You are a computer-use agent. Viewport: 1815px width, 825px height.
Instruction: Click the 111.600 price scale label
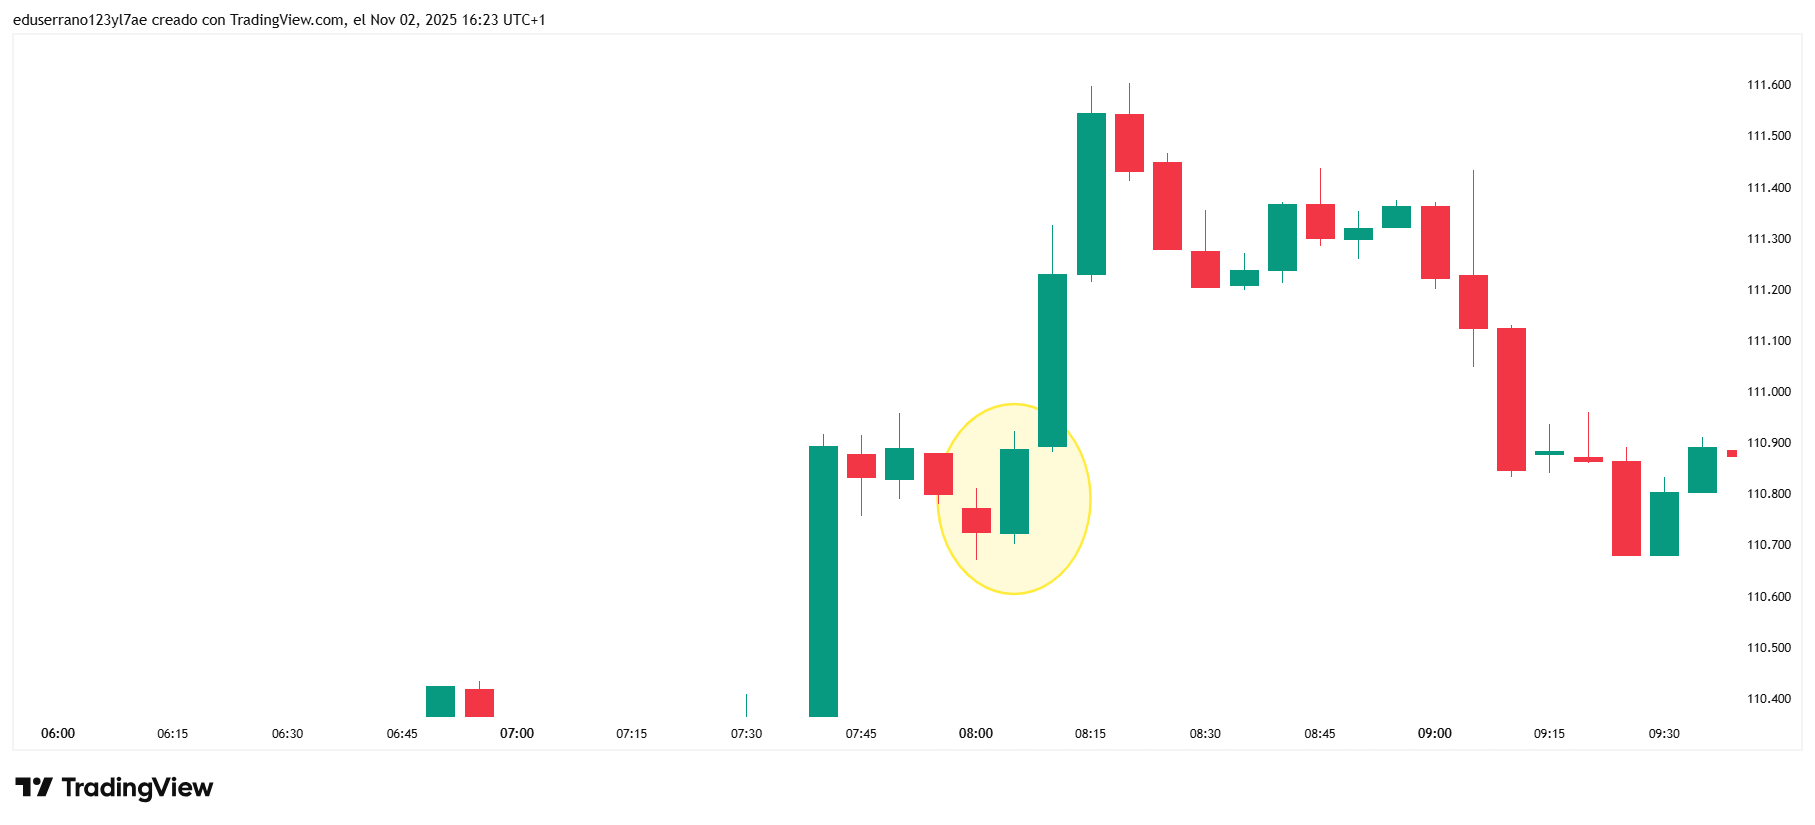(x=1768, y=85)
